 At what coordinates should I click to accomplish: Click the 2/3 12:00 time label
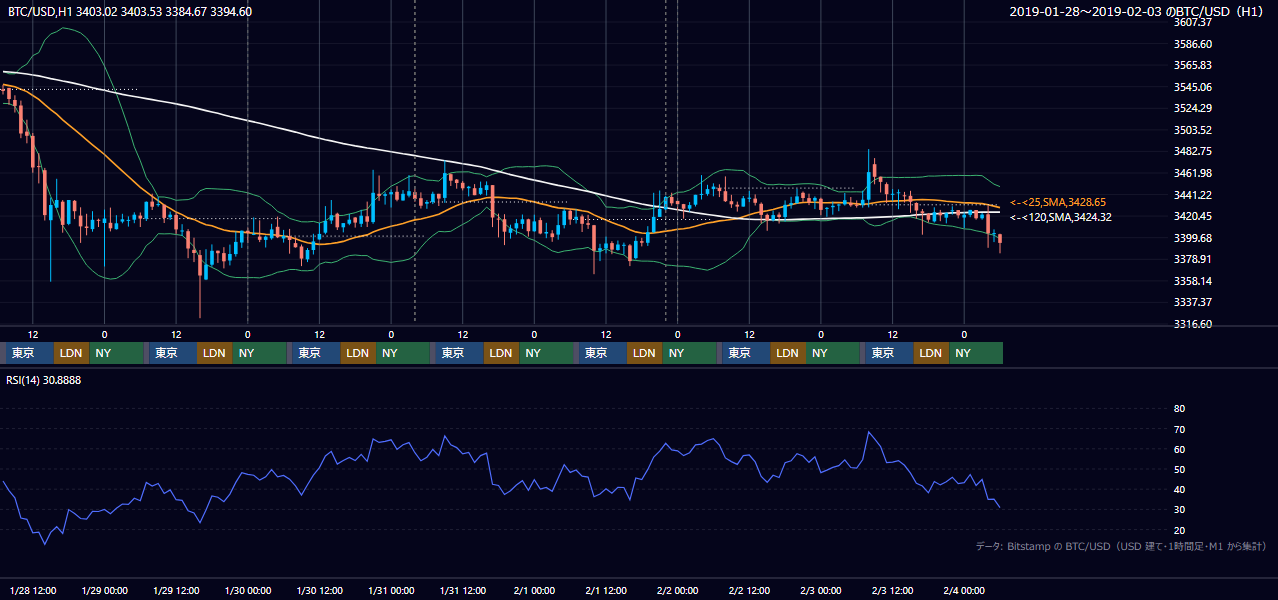click(894, 590)
